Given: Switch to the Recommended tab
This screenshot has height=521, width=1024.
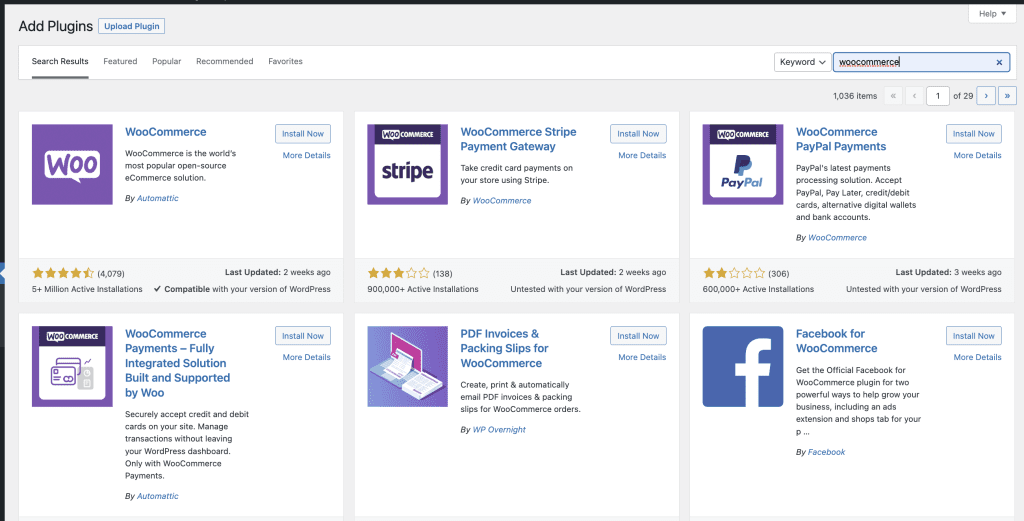Looking at the screenshot, I should pyautogui.click(x=225, y=61).
